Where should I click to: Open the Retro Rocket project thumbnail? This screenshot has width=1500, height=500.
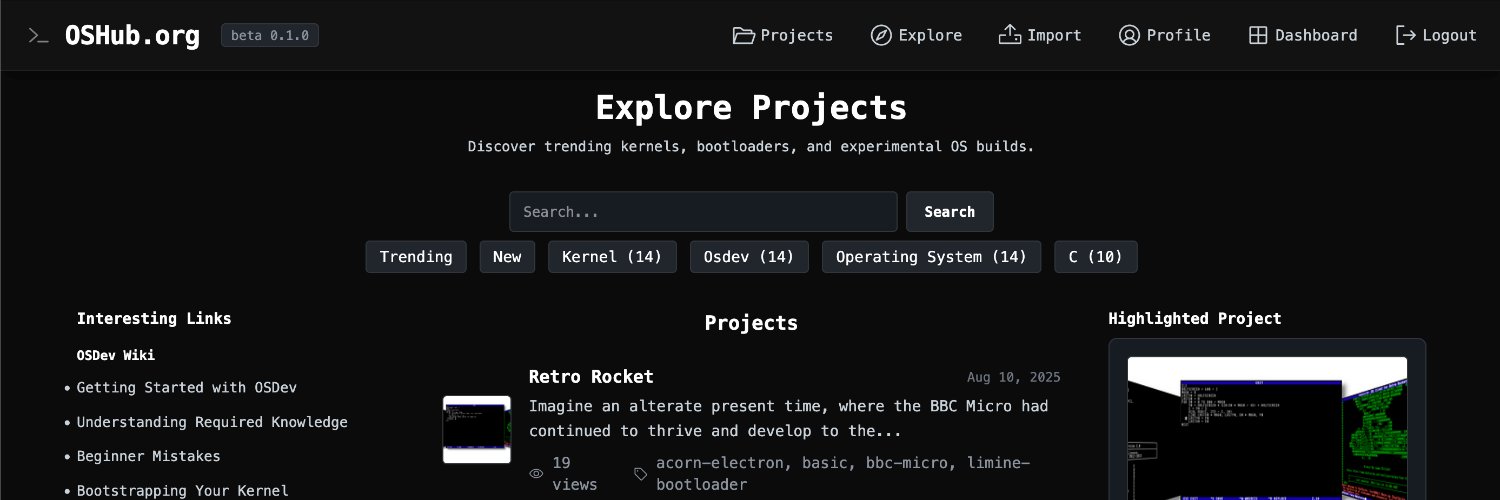(477, 429)
